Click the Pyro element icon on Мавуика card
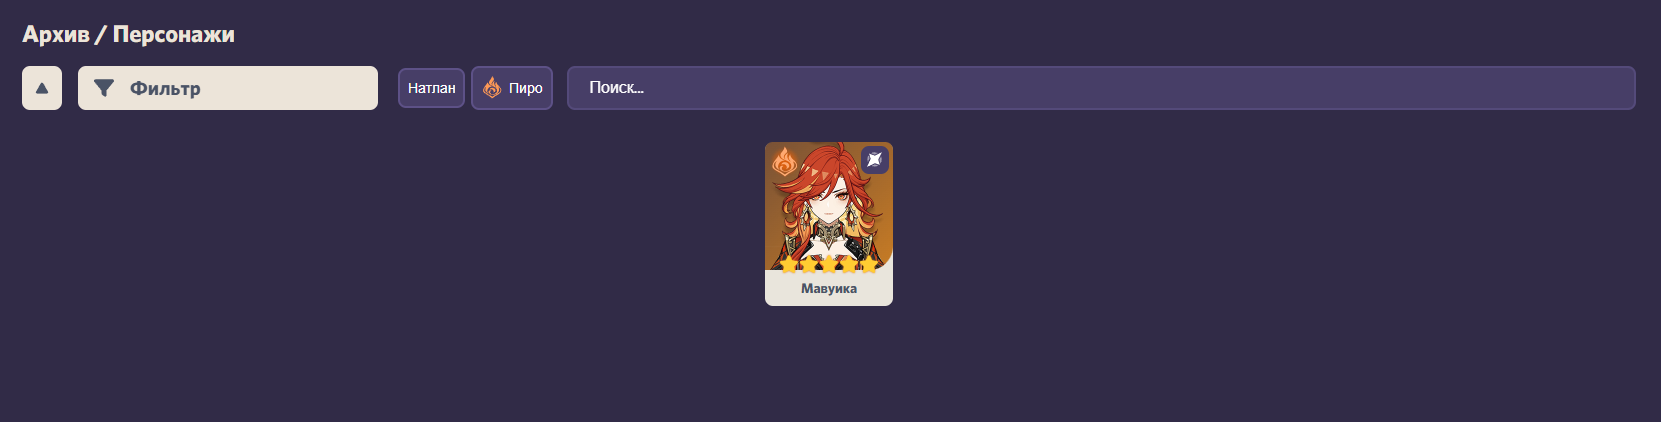This screenshot has height=422, width=1661. pos(784,161)
